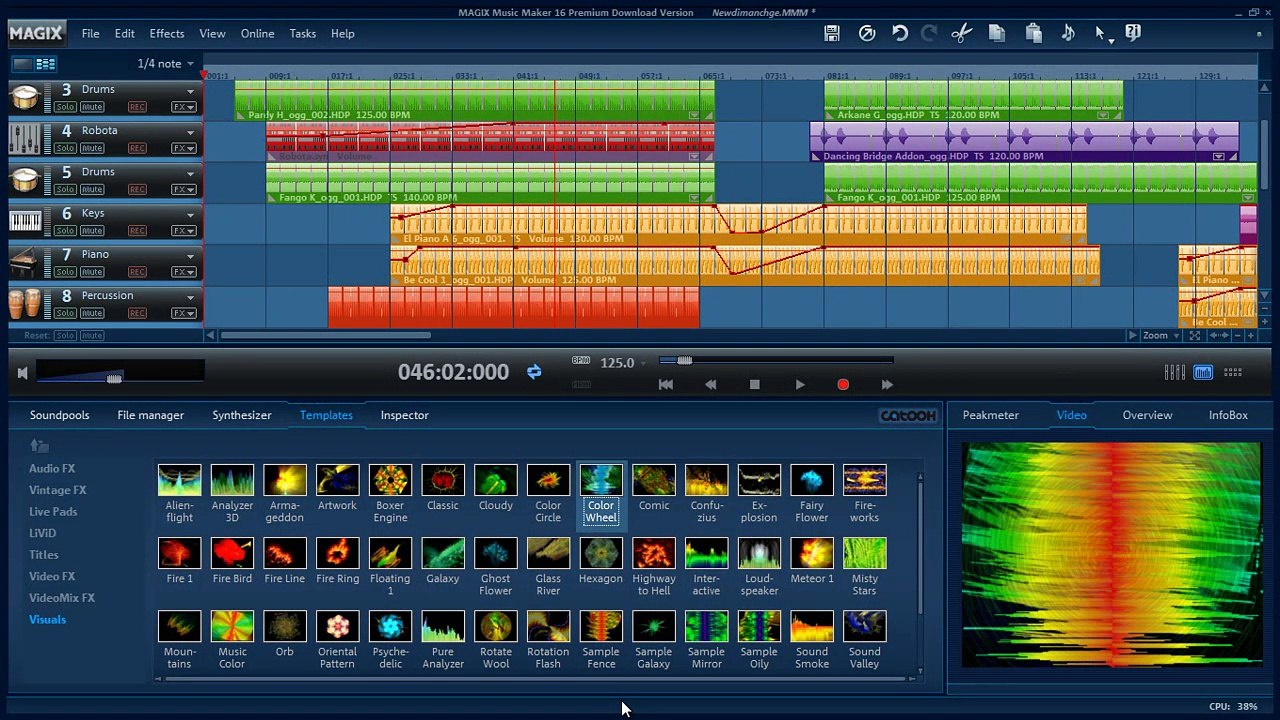Mute track 4 Robota
1280x720 pixels.
(92, 148)
